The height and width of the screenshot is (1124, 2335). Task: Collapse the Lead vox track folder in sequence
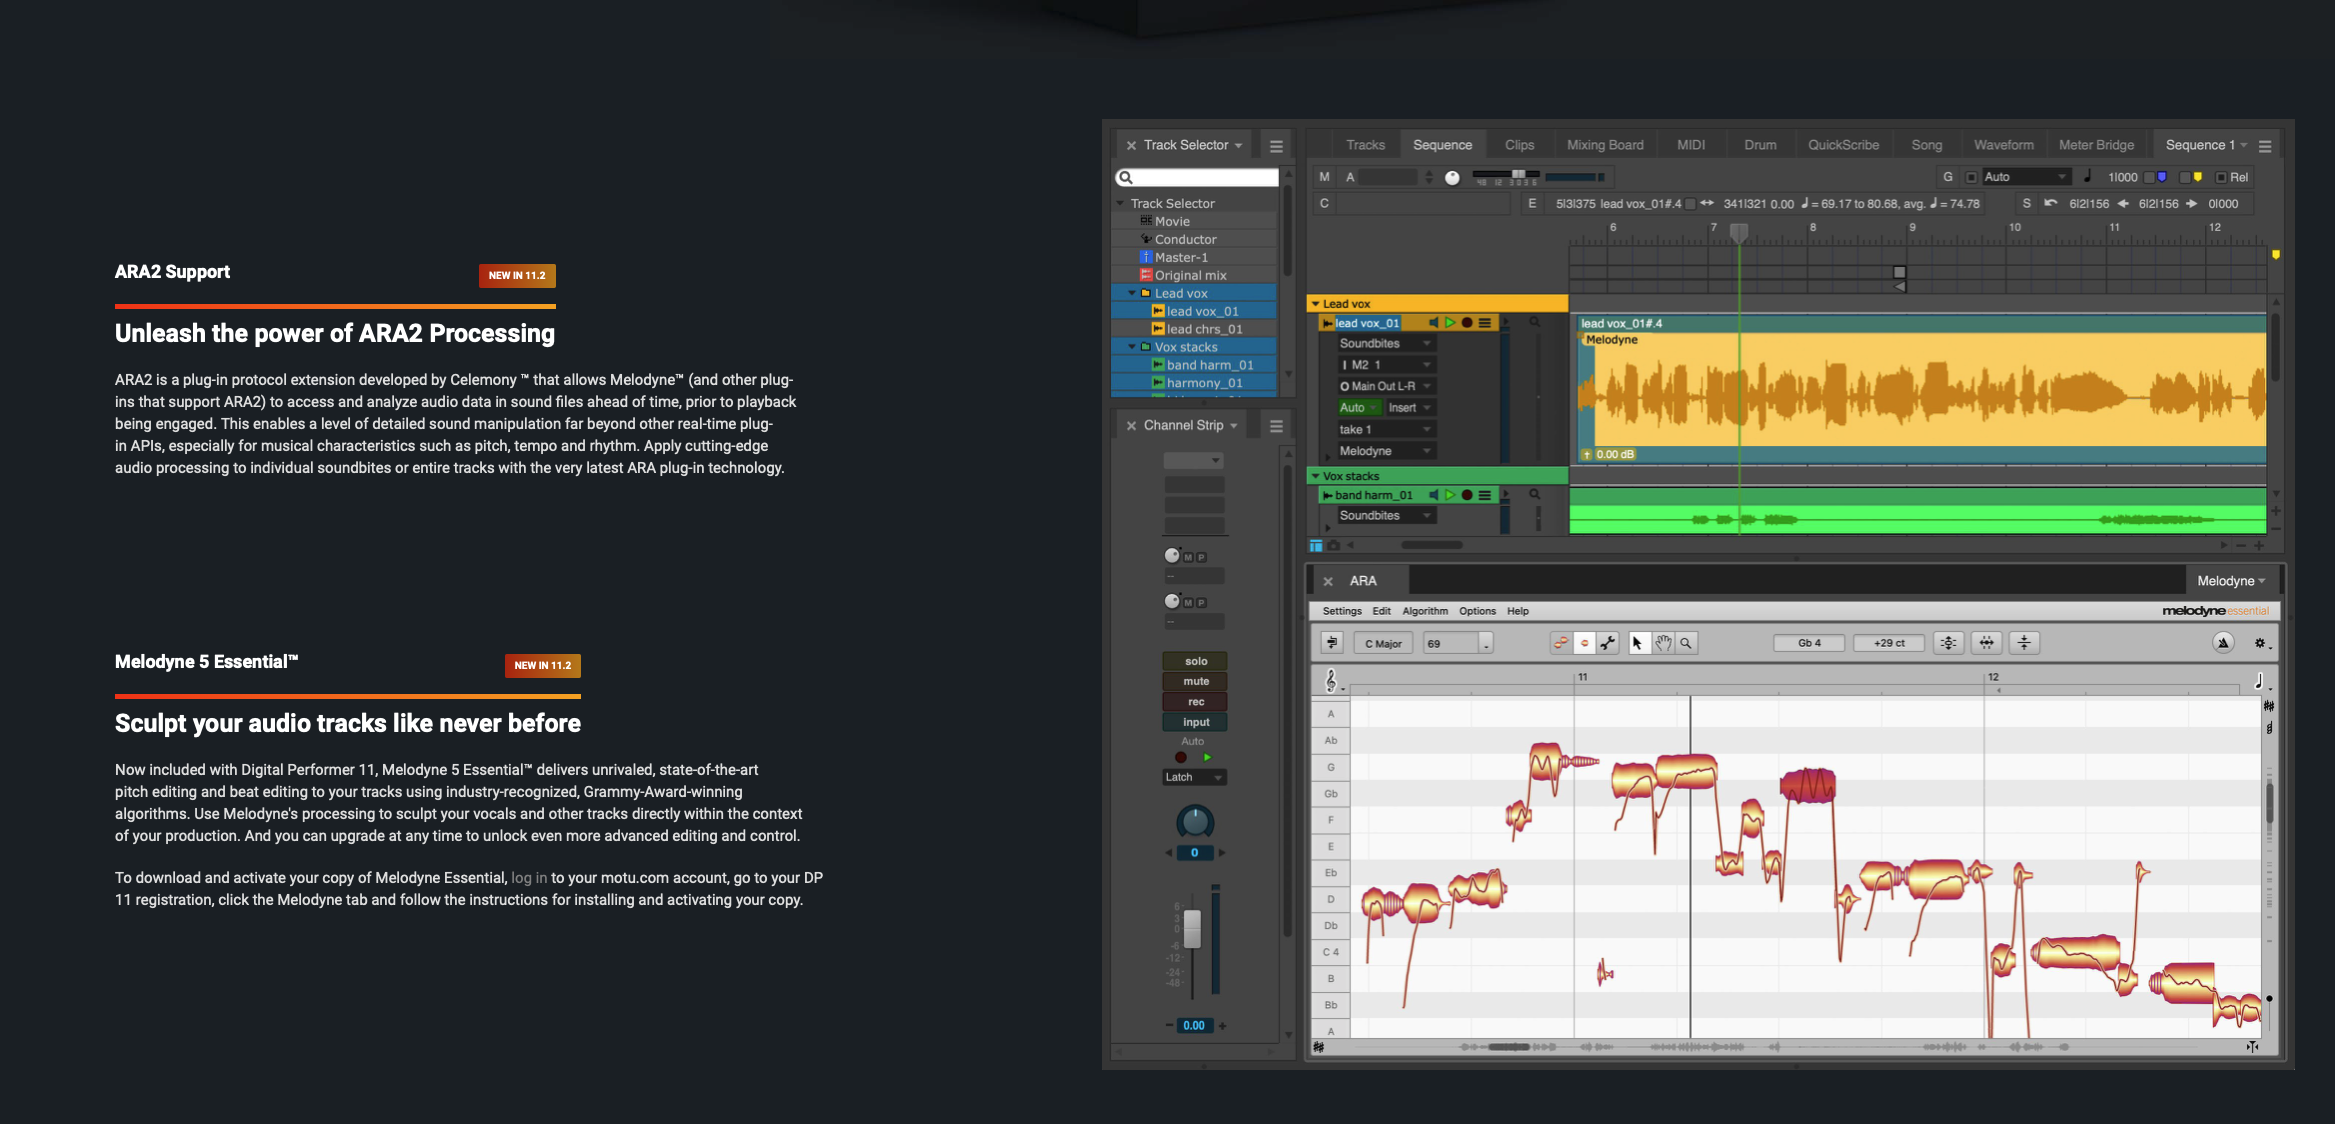pyautogui.click(x=1316, y=303)
